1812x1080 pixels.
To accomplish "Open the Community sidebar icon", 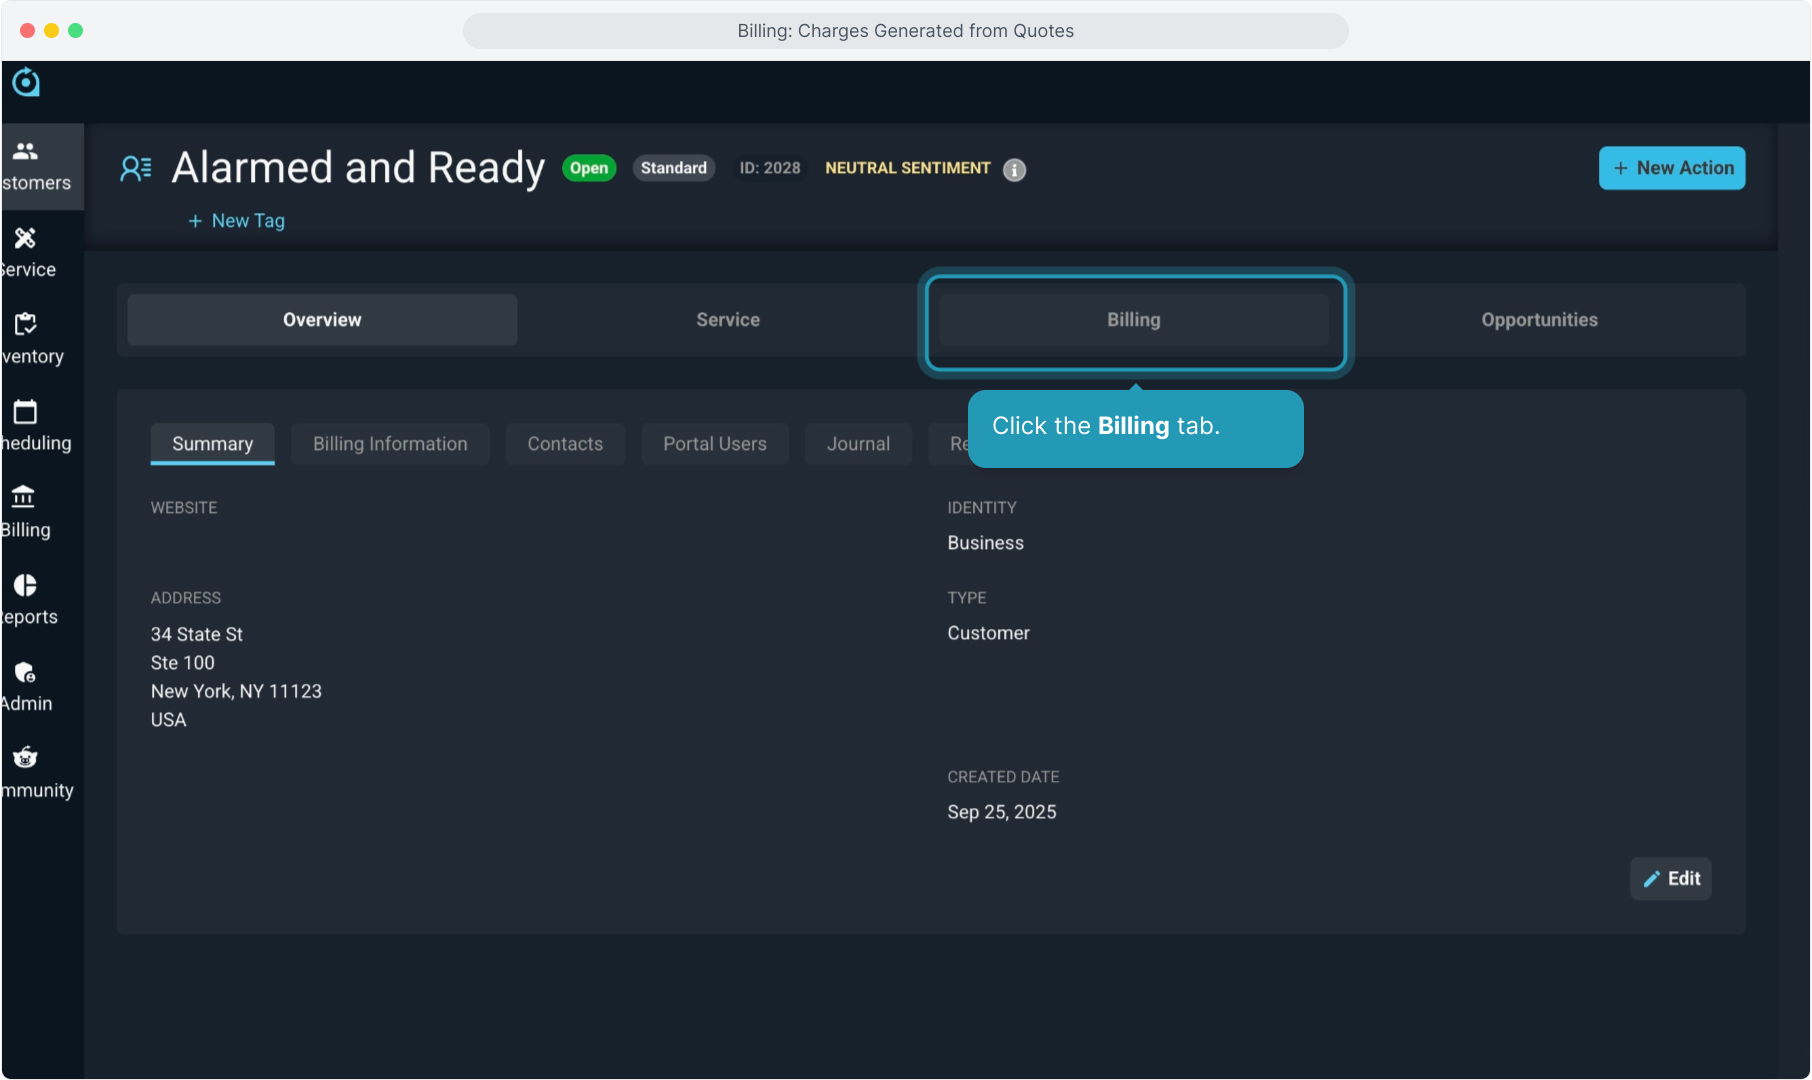I will (26, 758).
